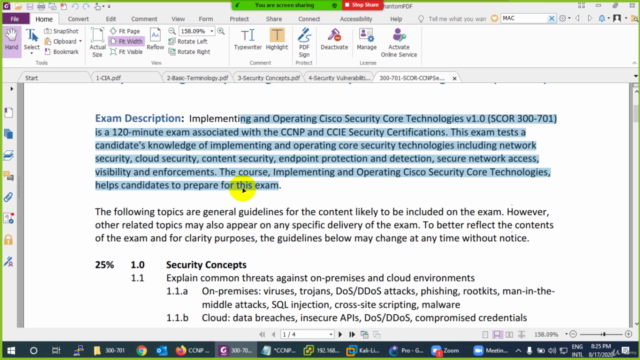Image resolution: width=640 pixels, height=360 pixels.
Task: Close the 300-701-SCOR document tab
Action: pos(454,78)
